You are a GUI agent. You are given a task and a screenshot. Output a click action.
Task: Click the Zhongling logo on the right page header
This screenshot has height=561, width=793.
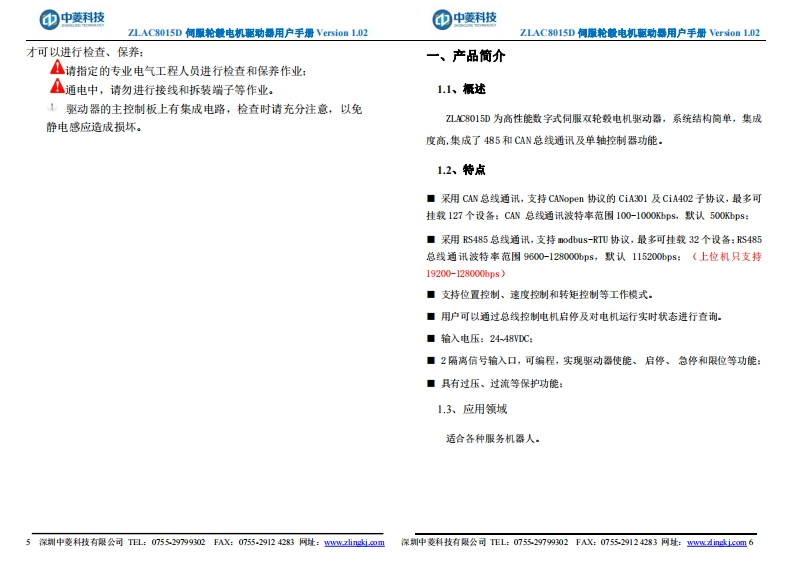coord(463,19)
